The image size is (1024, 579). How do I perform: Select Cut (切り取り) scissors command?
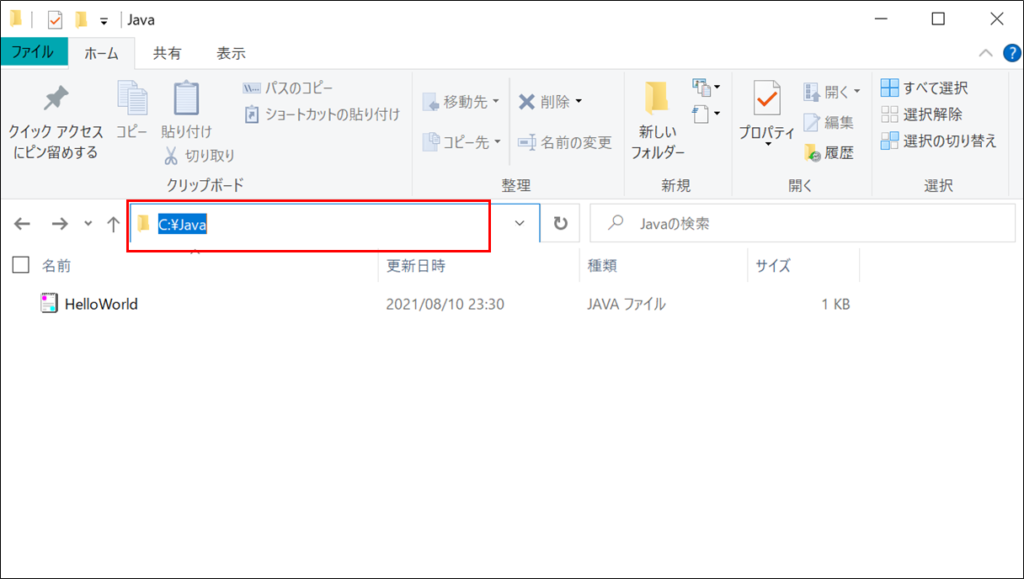(x=199, y=155)
